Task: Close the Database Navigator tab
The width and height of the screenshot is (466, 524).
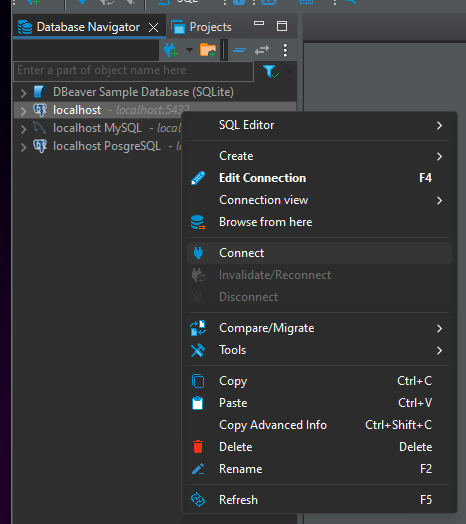Action: (153, 27)
